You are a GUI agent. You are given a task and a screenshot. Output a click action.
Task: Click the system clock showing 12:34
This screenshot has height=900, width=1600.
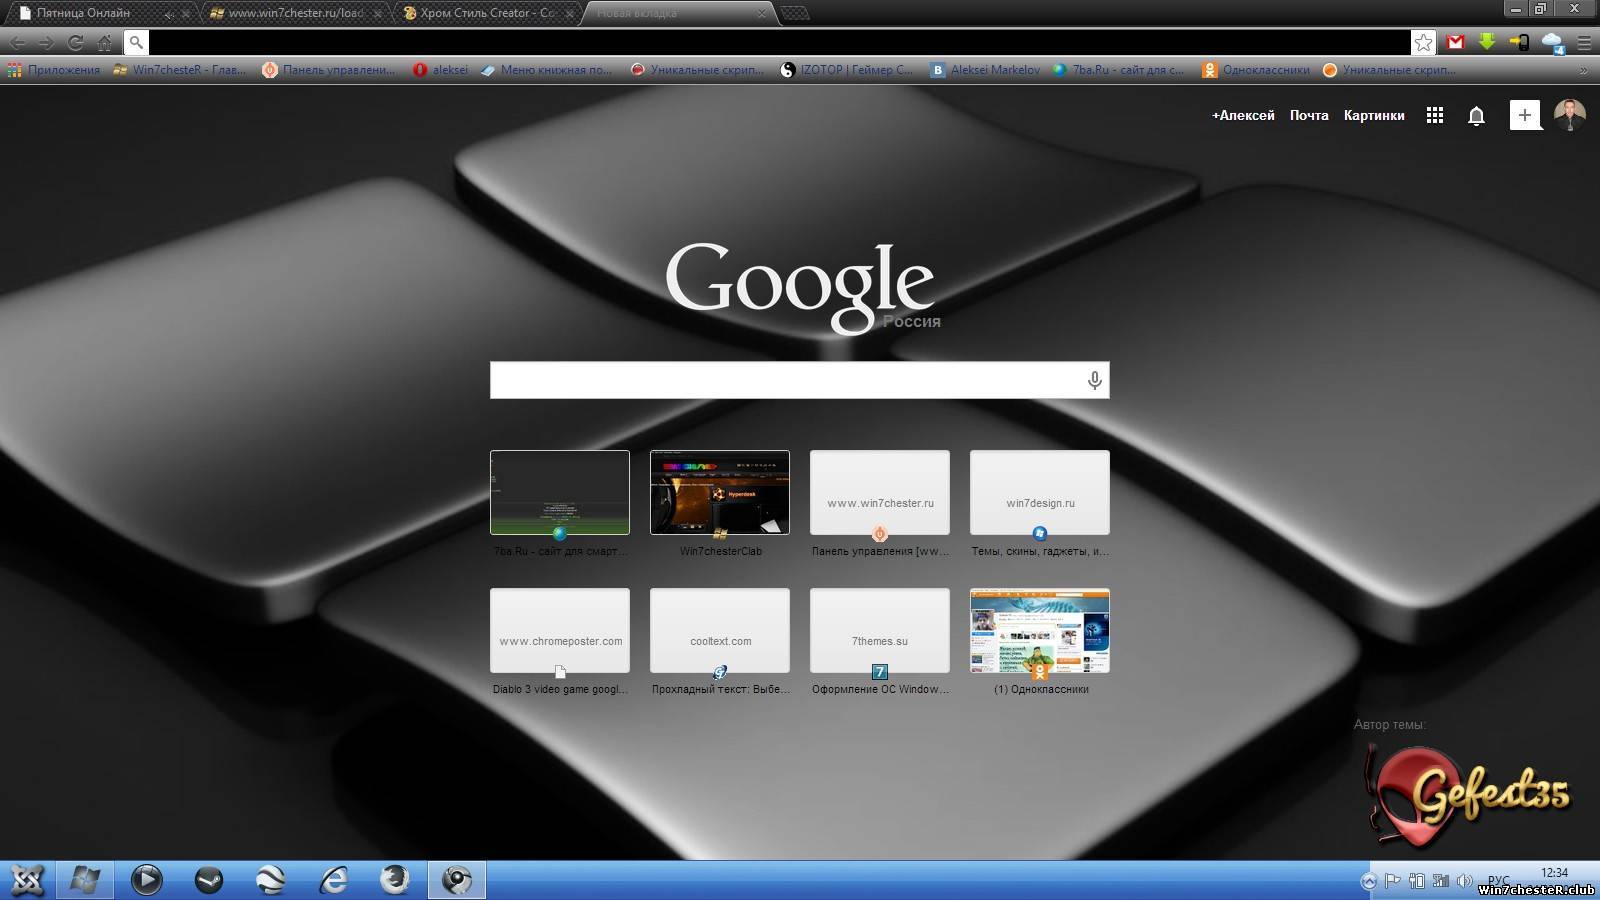(x=1554, y=873)
